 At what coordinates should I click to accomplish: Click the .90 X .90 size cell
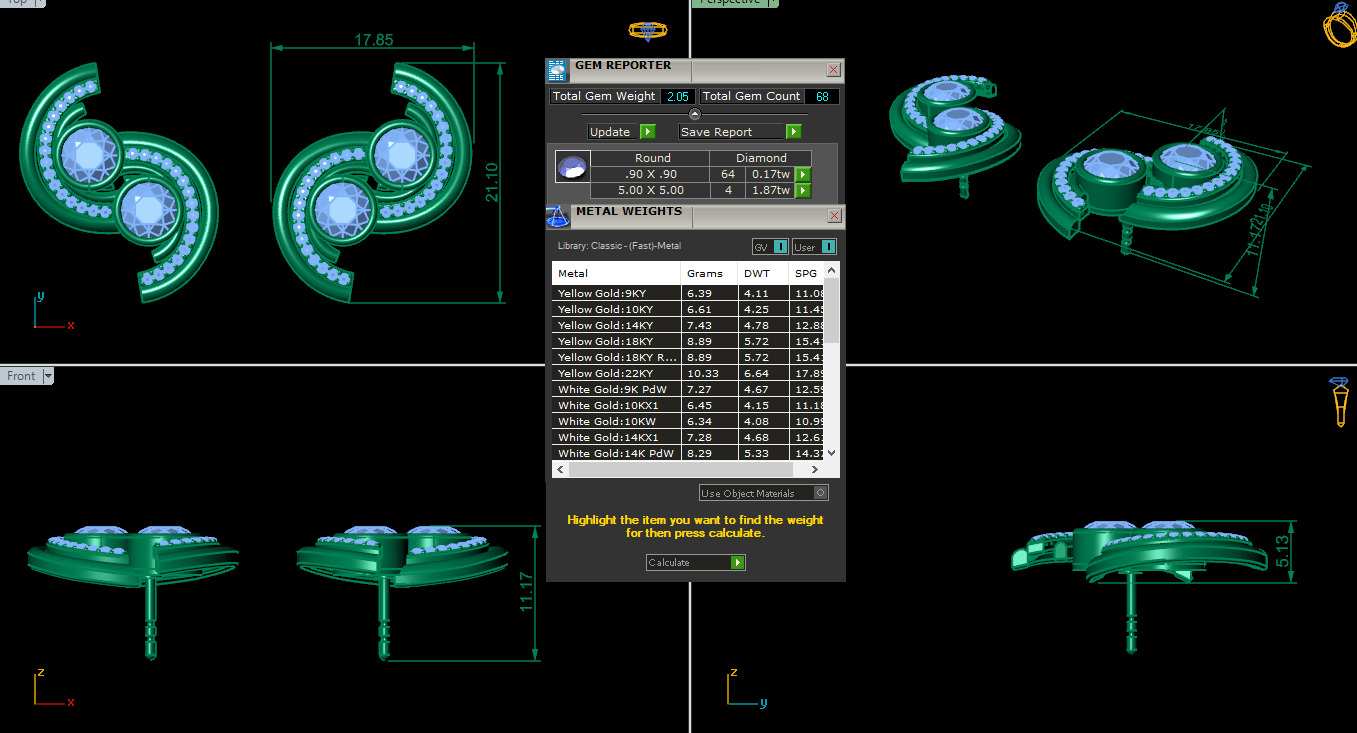coord(650,175)
